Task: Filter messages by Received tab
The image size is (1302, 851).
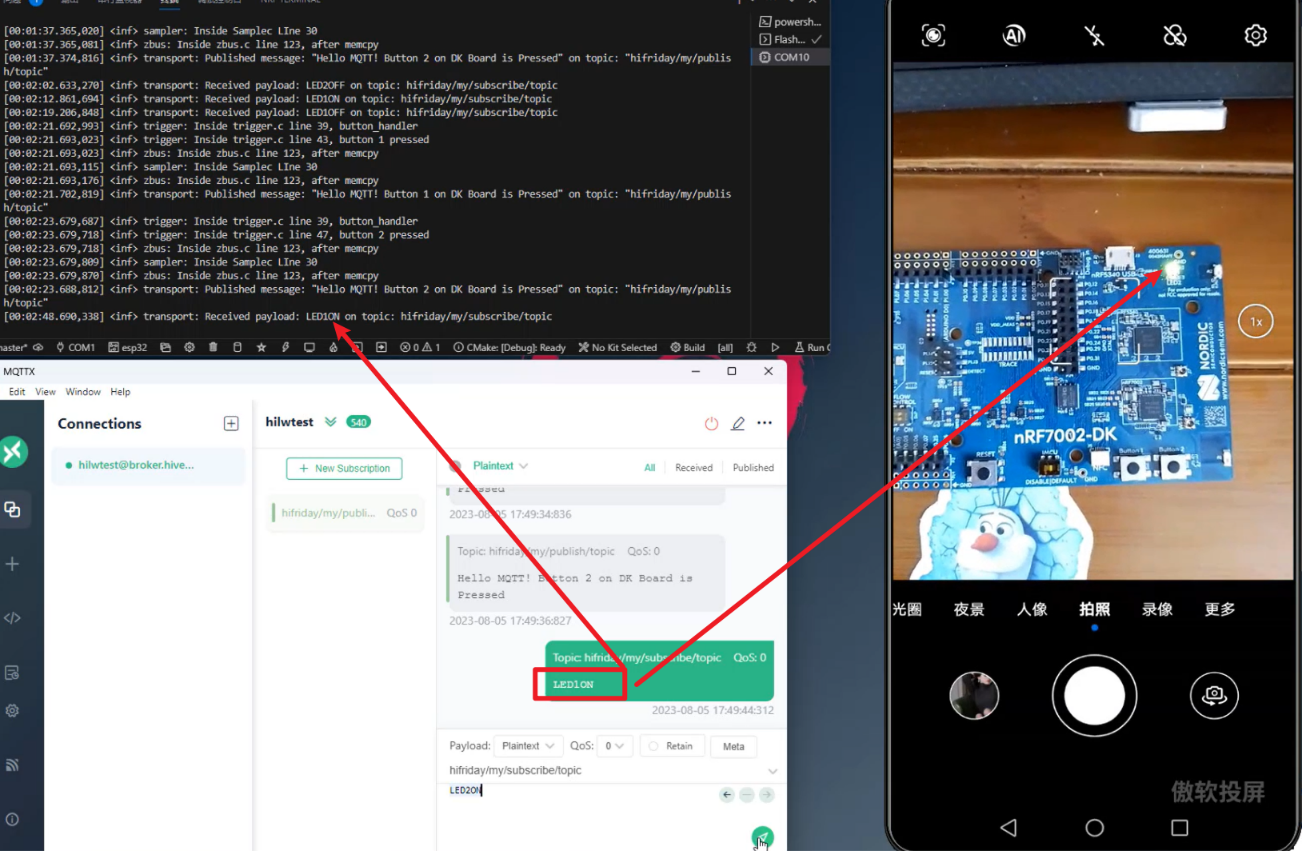Action: click(694, 467)
